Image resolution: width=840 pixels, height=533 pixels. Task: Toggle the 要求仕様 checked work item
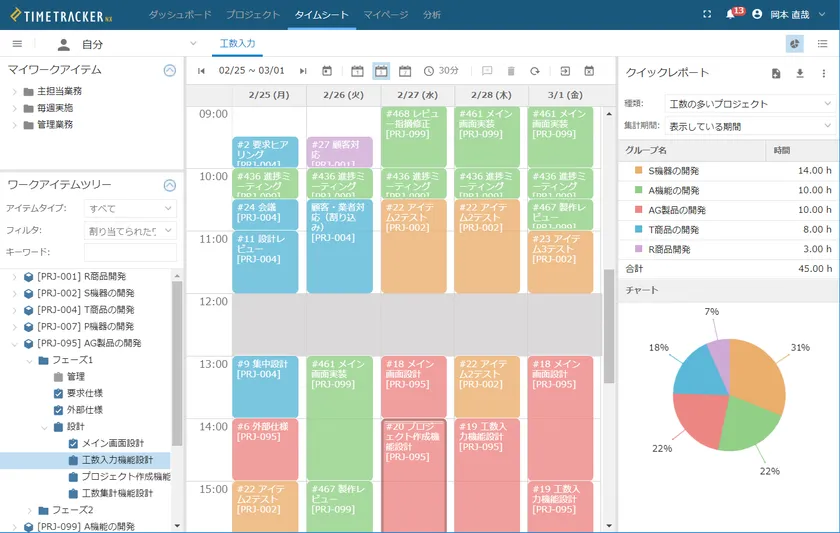pyautogui.click(x=58, y=393)
